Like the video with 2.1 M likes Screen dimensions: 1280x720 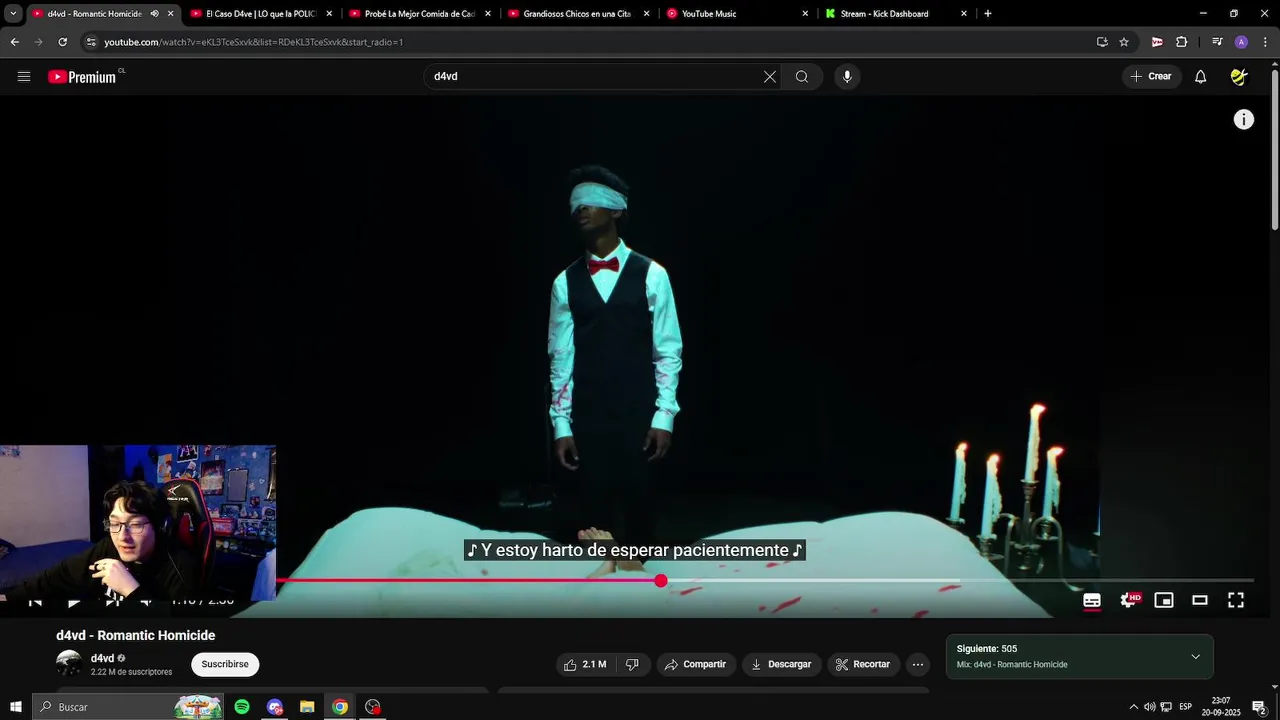(x=584, y=664)
